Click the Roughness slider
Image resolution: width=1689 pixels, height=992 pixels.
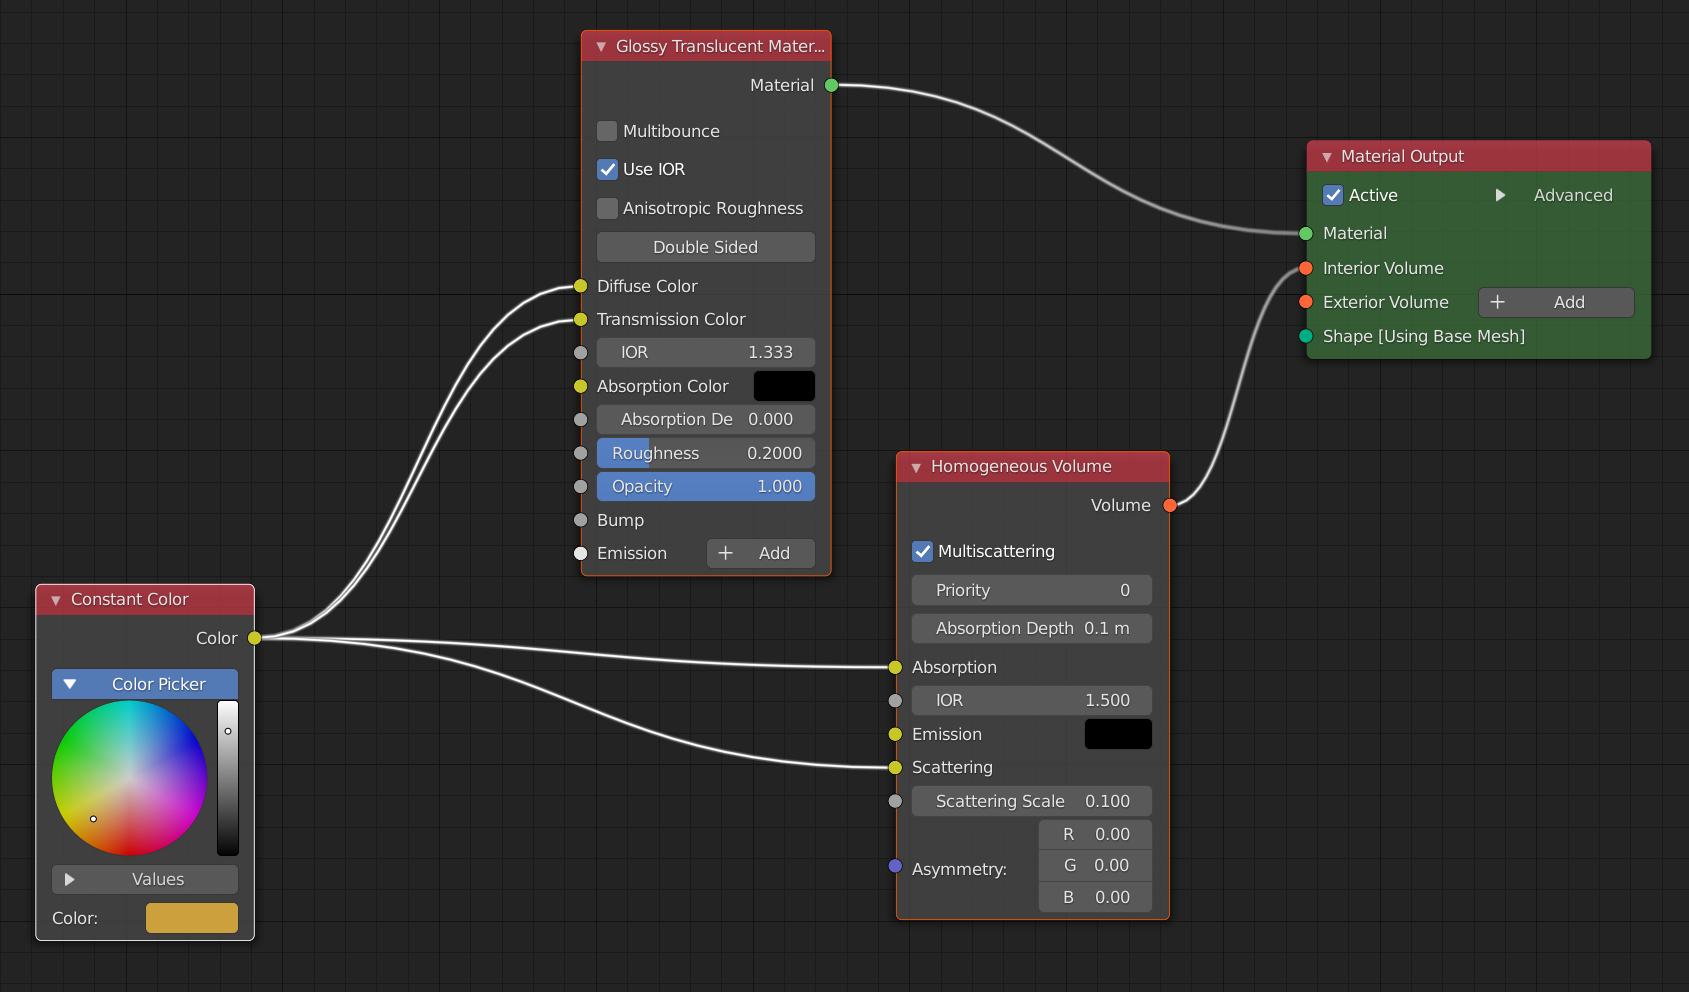(x=705, y=453)
